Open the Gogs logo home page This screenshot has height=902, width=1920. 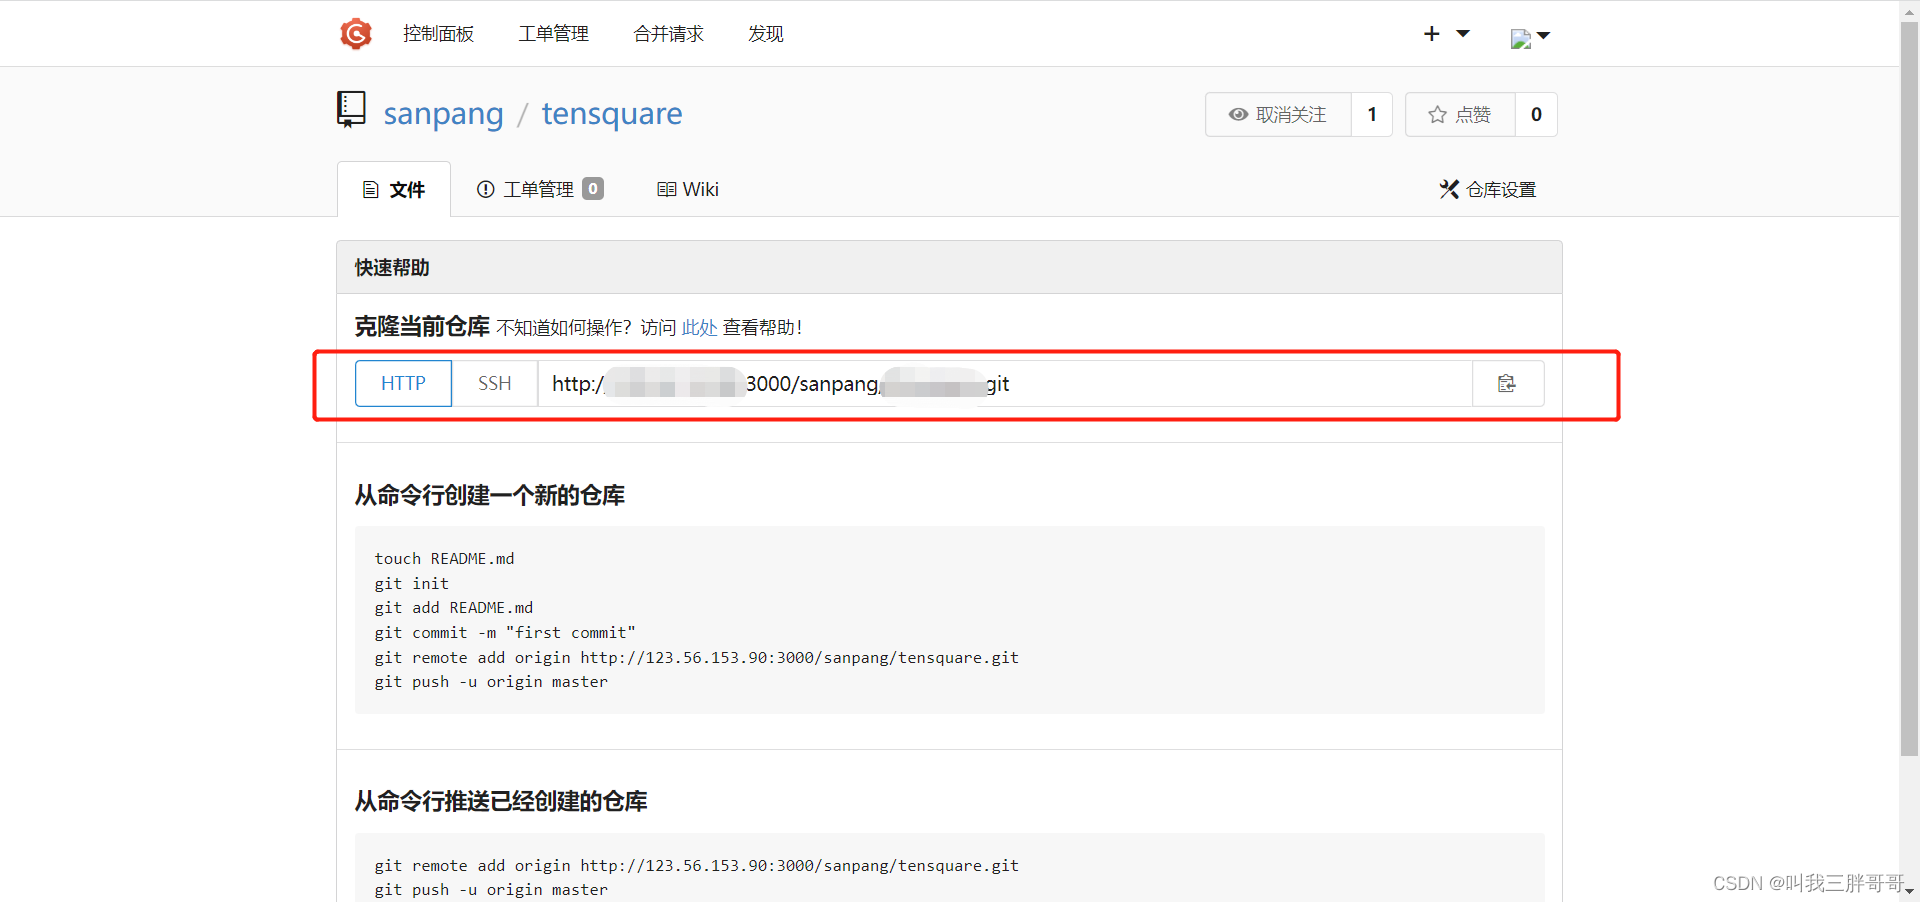tap(355, 34)
